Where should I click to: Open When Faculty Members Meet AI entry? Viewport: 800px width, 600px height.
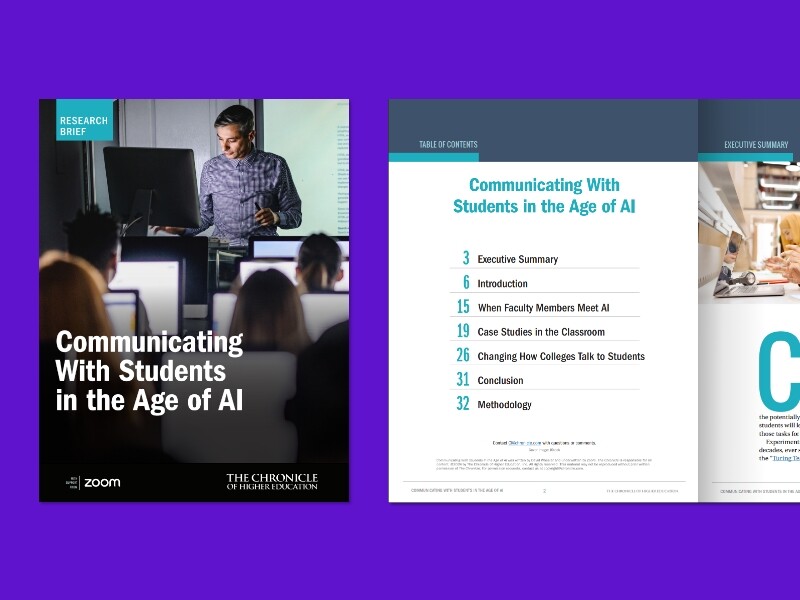543,308
